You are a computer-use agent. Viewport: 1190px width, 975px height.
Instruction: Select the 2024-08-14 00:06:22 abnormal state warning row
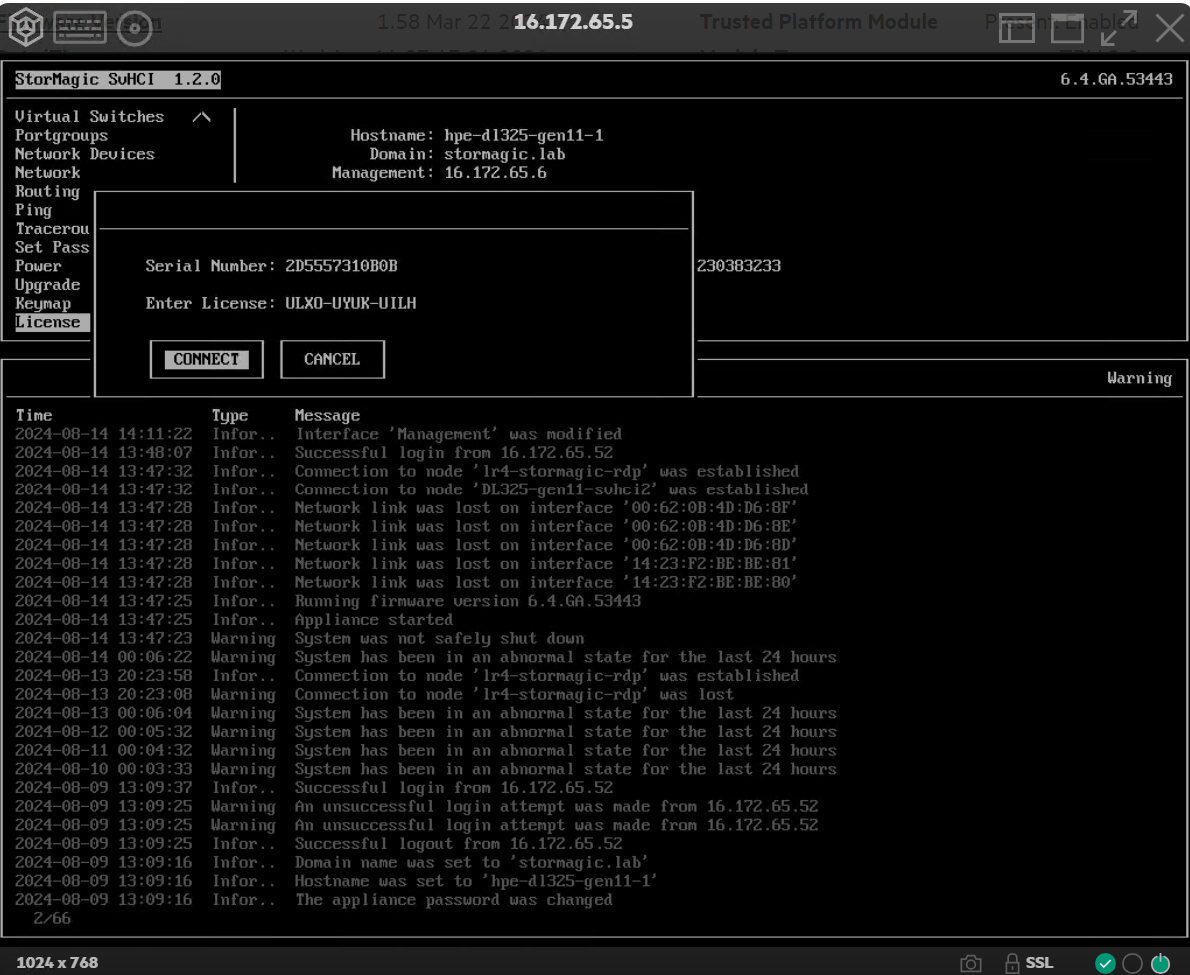click(x=426, y=657)
